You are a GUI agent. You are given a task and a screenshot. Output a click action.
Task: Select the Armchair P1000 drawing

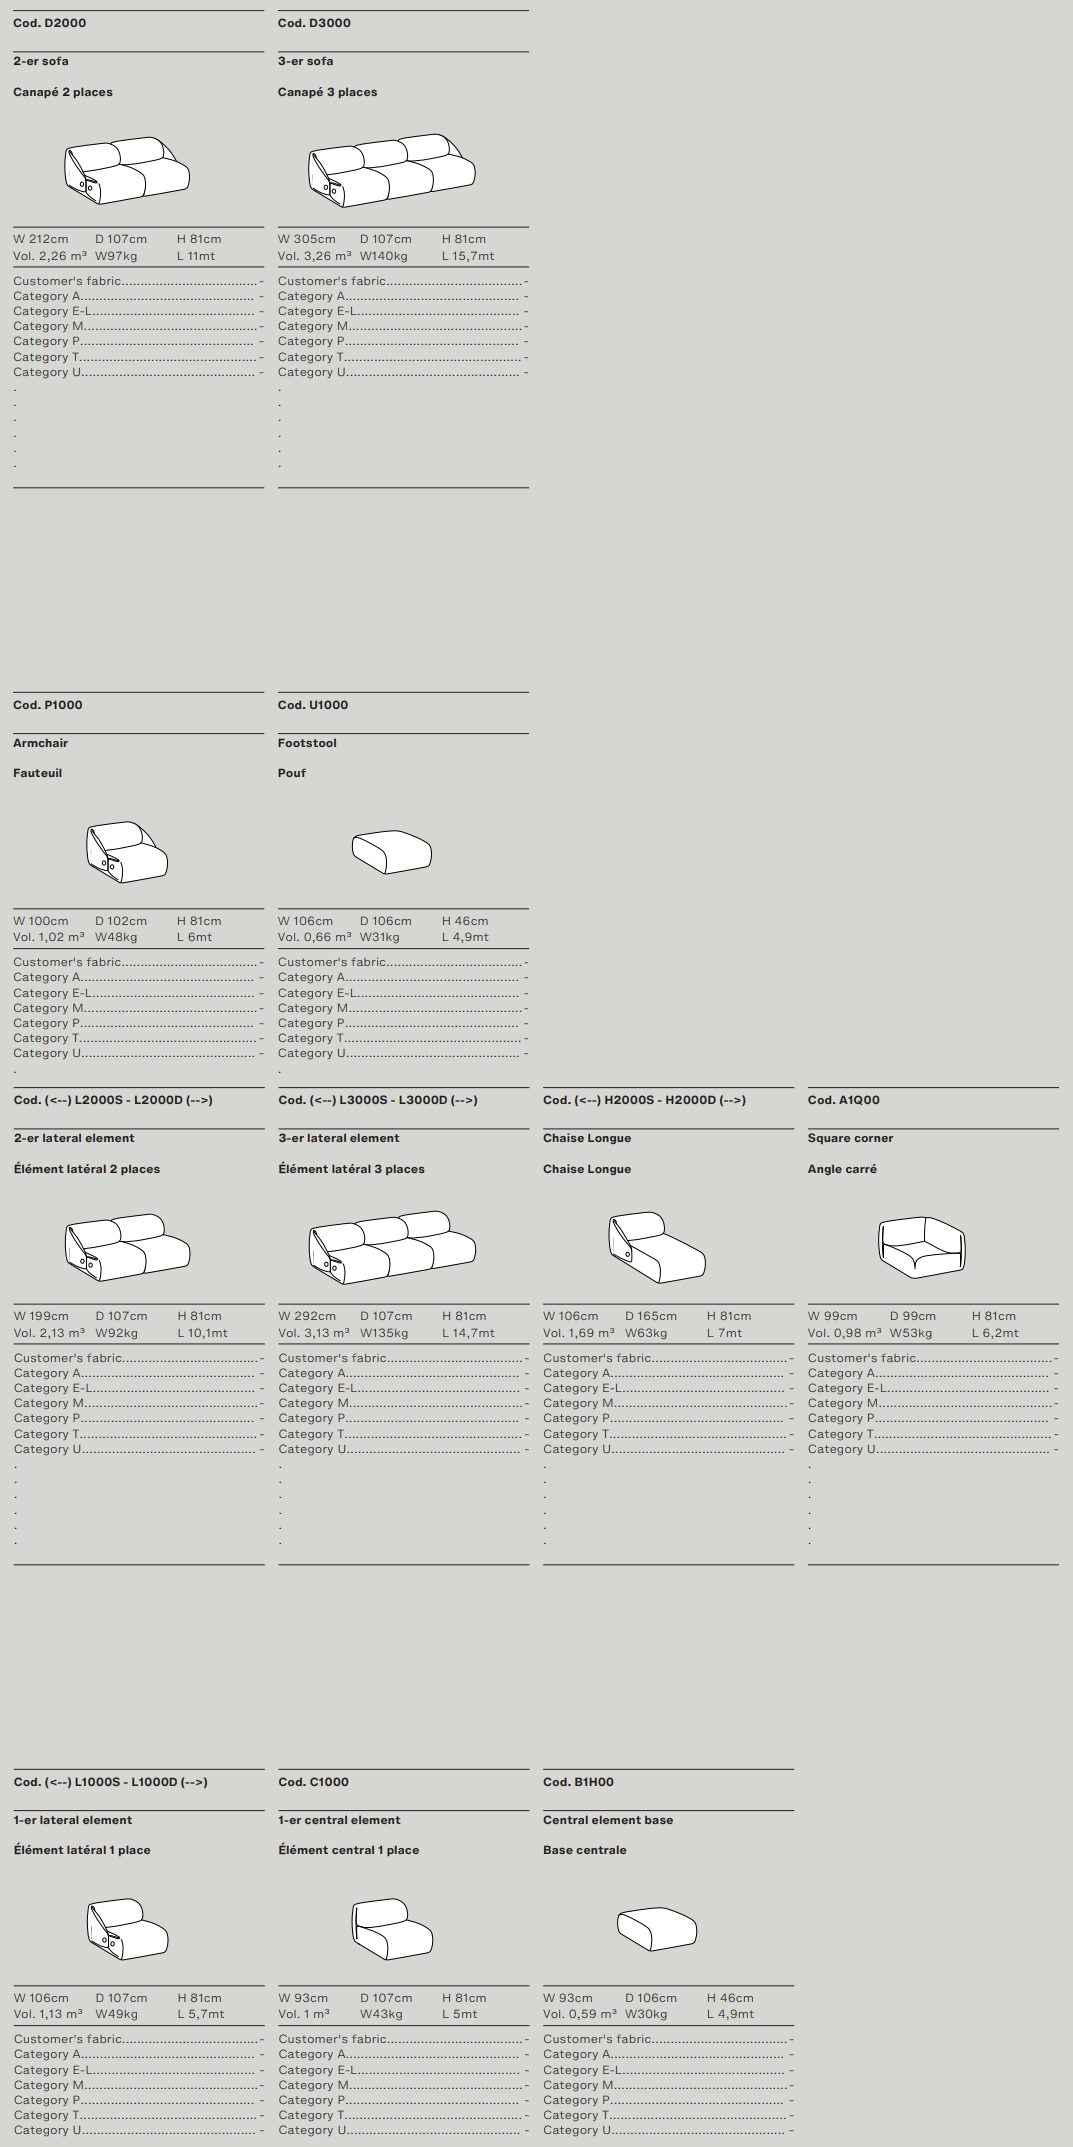pyautogui.click(x=127, y=852)
